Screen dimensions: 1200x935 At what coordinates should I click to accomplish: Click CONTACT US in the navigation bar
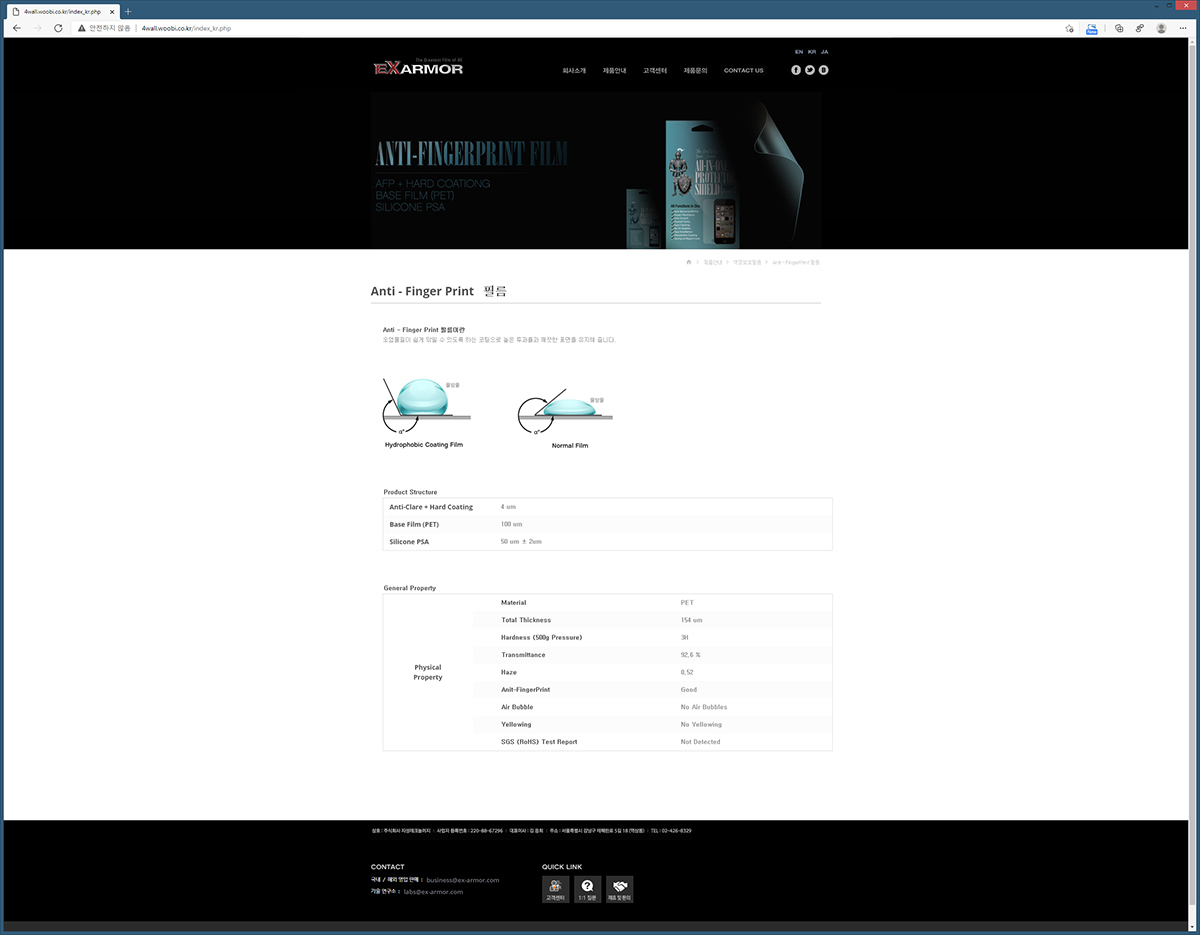click(743, 71)
